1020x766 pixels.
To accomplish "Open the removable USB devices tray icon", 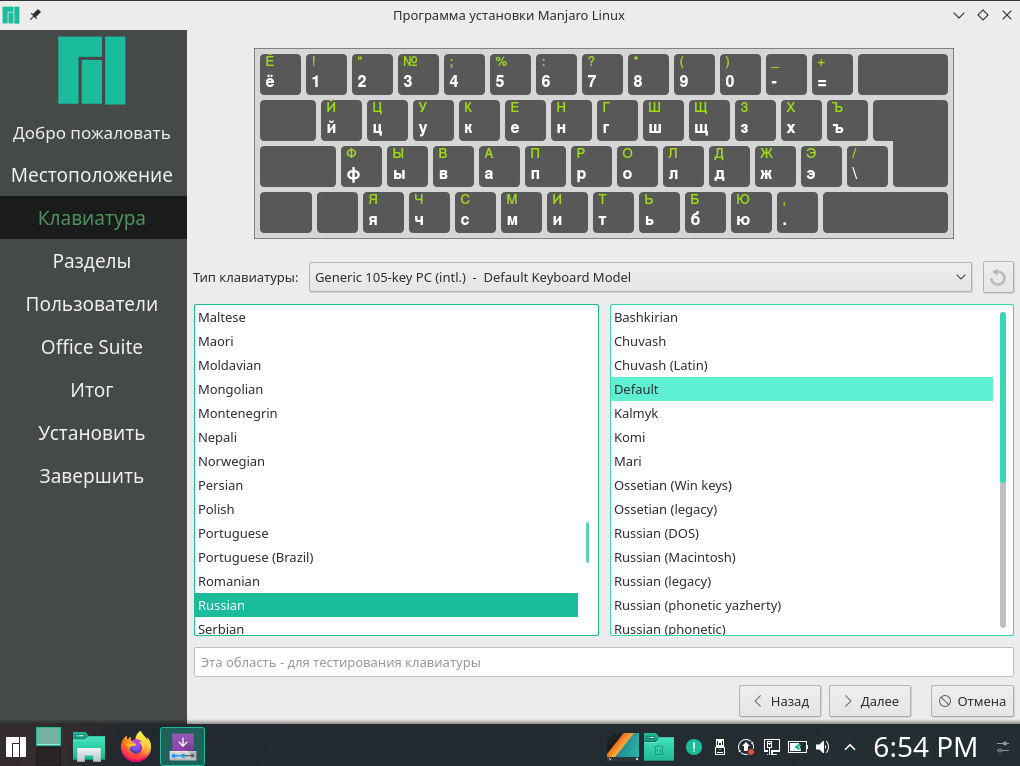I will coord(720,747).
